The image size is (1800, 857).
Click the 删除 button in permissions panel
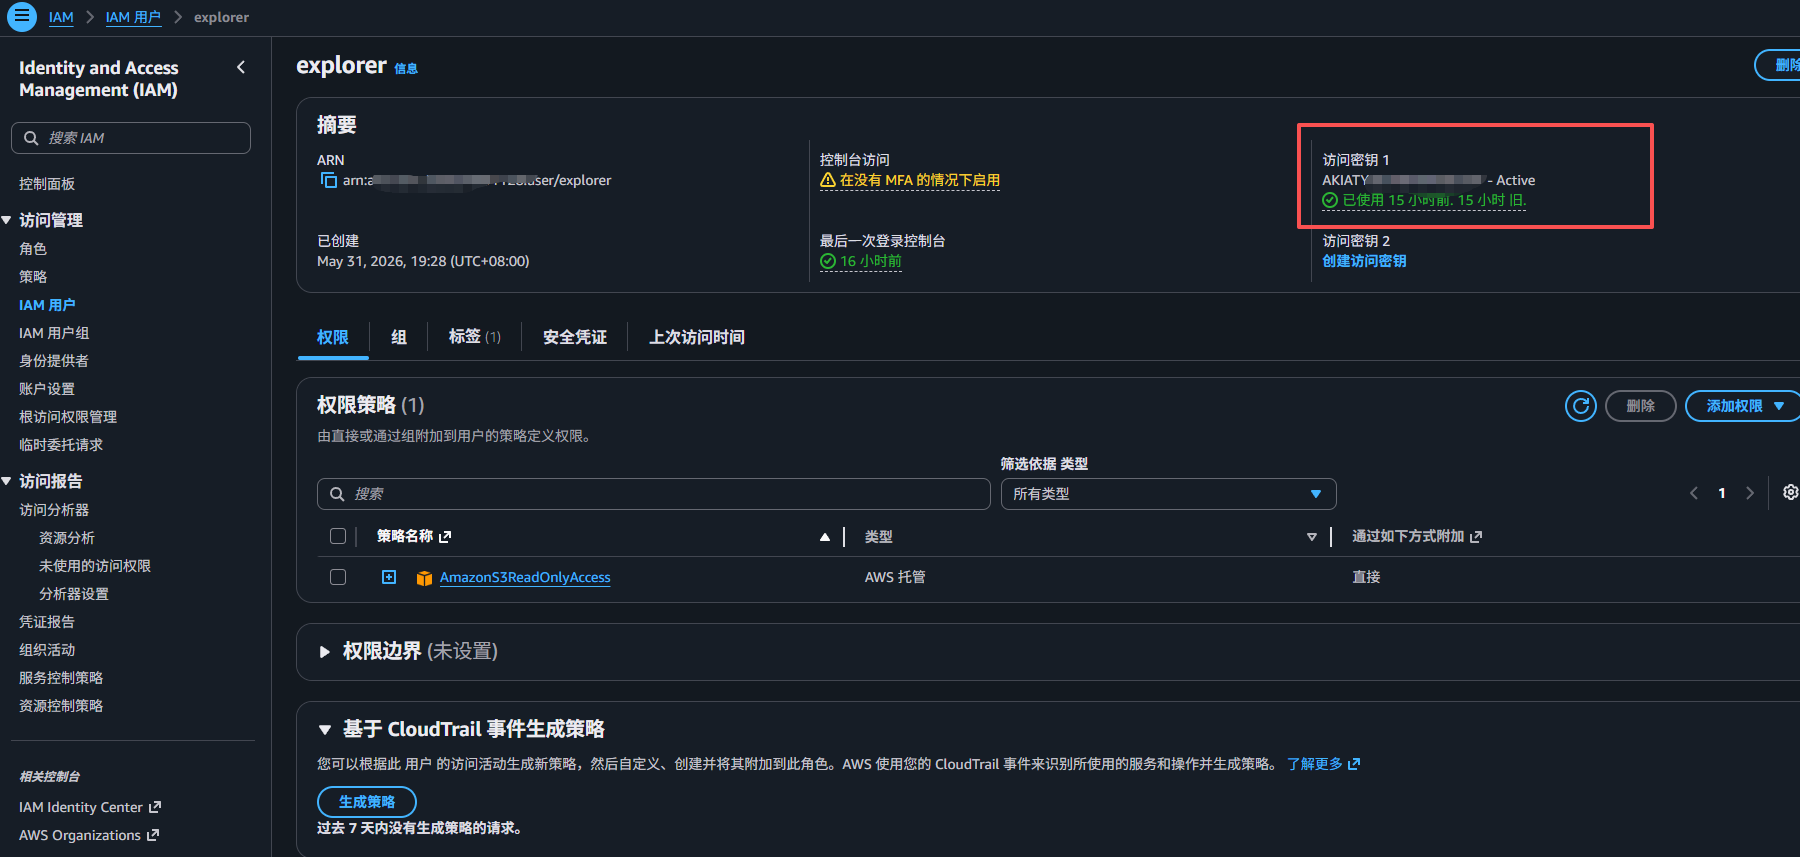pos(1640,406)
